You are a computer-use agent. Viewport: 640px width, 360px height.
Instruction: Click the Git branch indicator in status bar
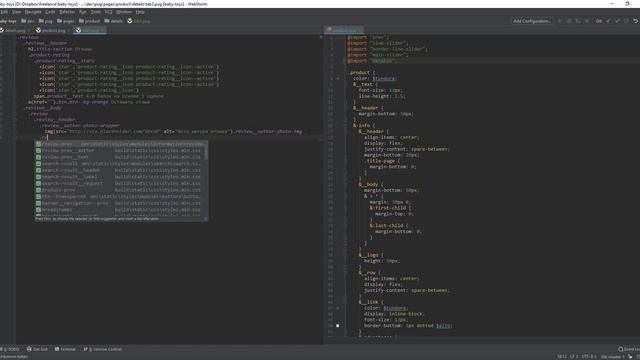(612, 357)
